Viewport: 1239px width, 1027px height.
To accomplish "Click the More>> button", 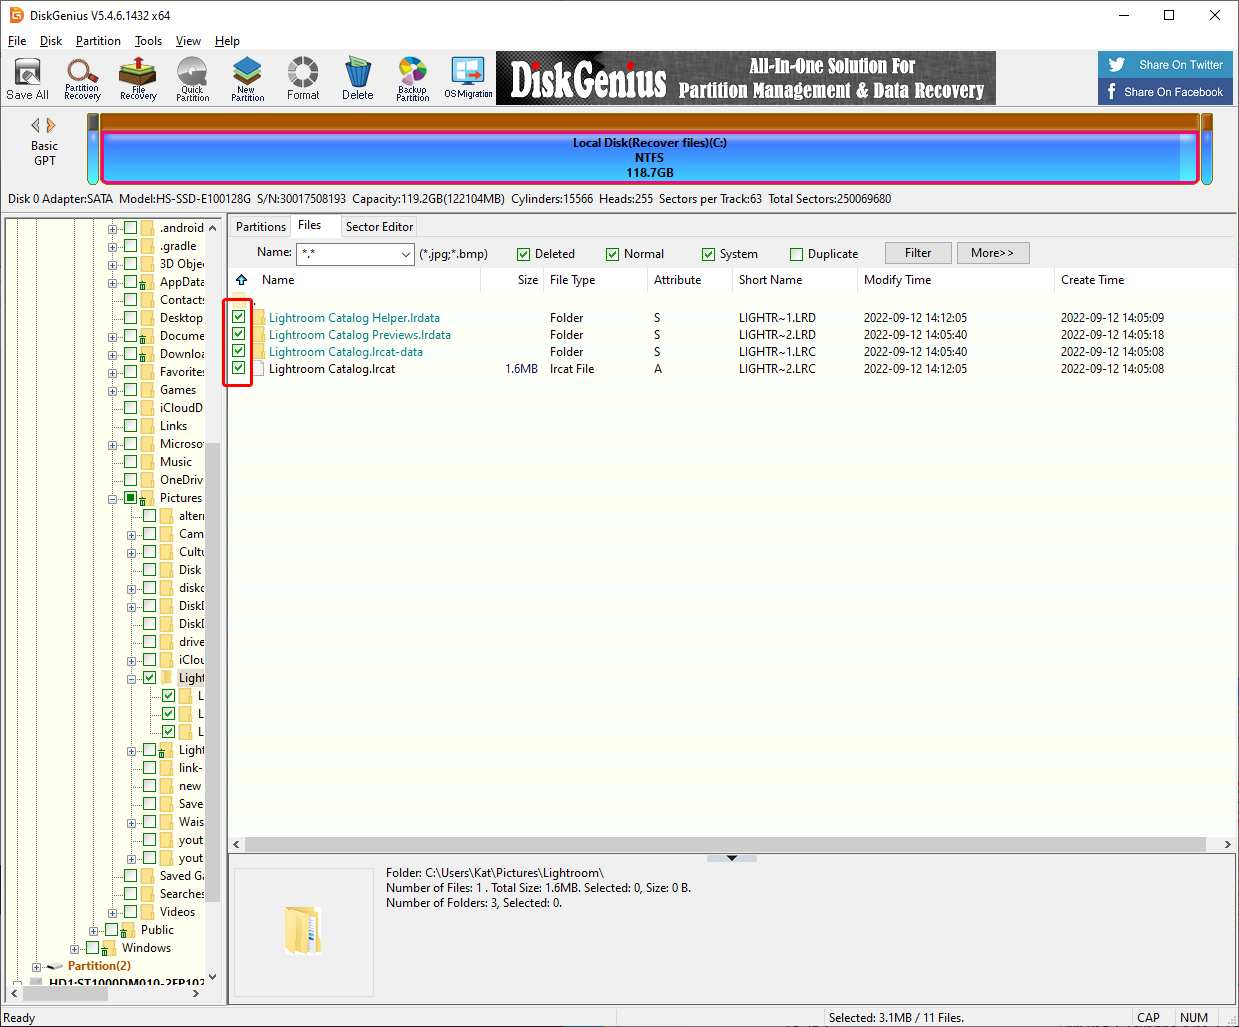I will (x=992, y=253).
